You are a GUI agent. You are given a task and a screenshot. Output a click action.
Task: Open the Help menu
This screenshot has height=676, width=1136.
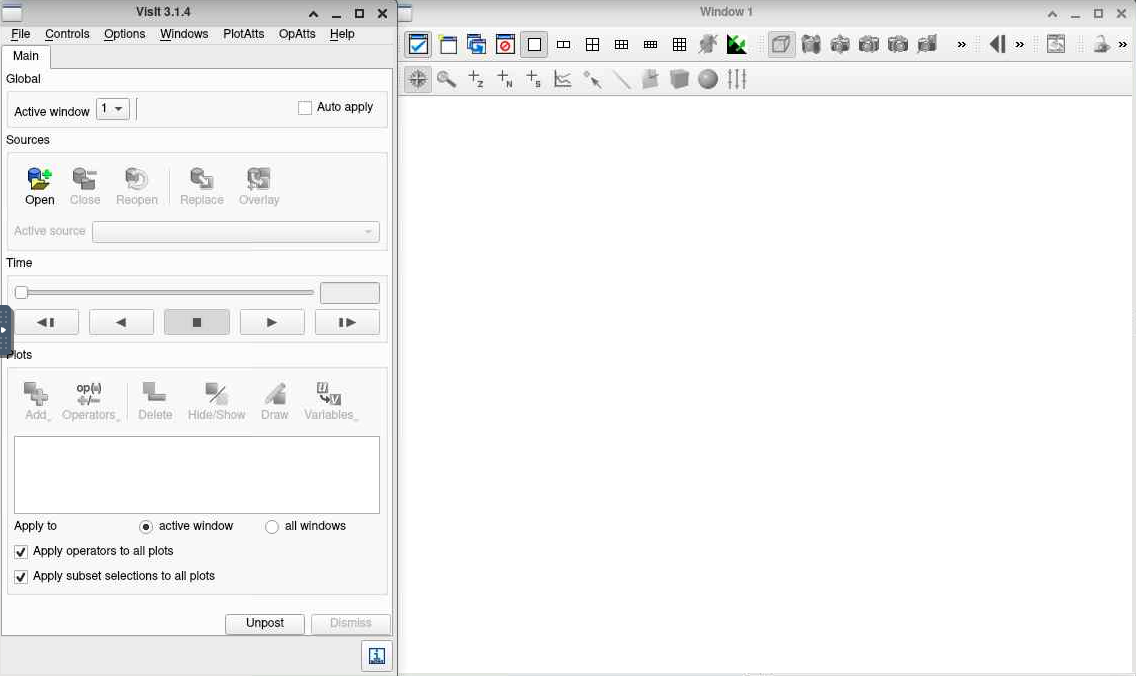pyautogui.click(x=342, y=34)
